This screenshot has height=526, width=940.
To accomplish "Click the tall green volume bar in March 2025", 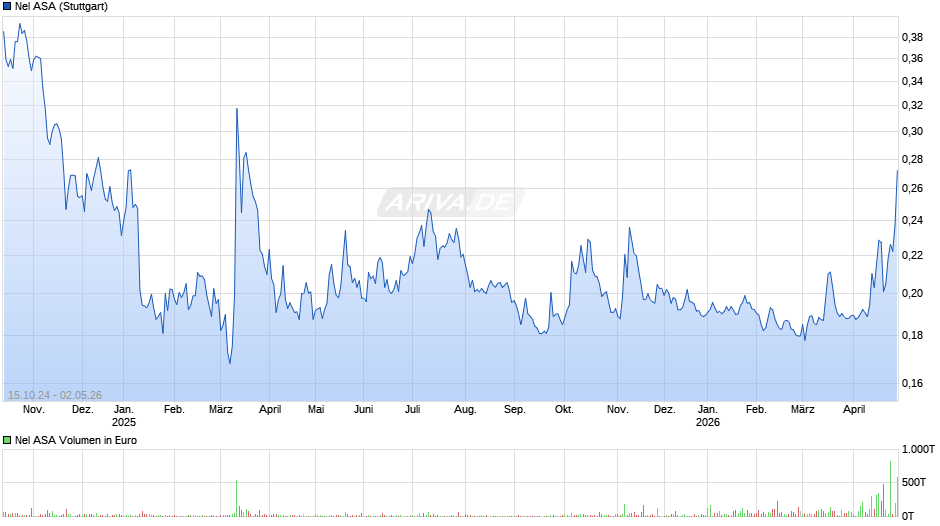I will [x=236, y=498].
